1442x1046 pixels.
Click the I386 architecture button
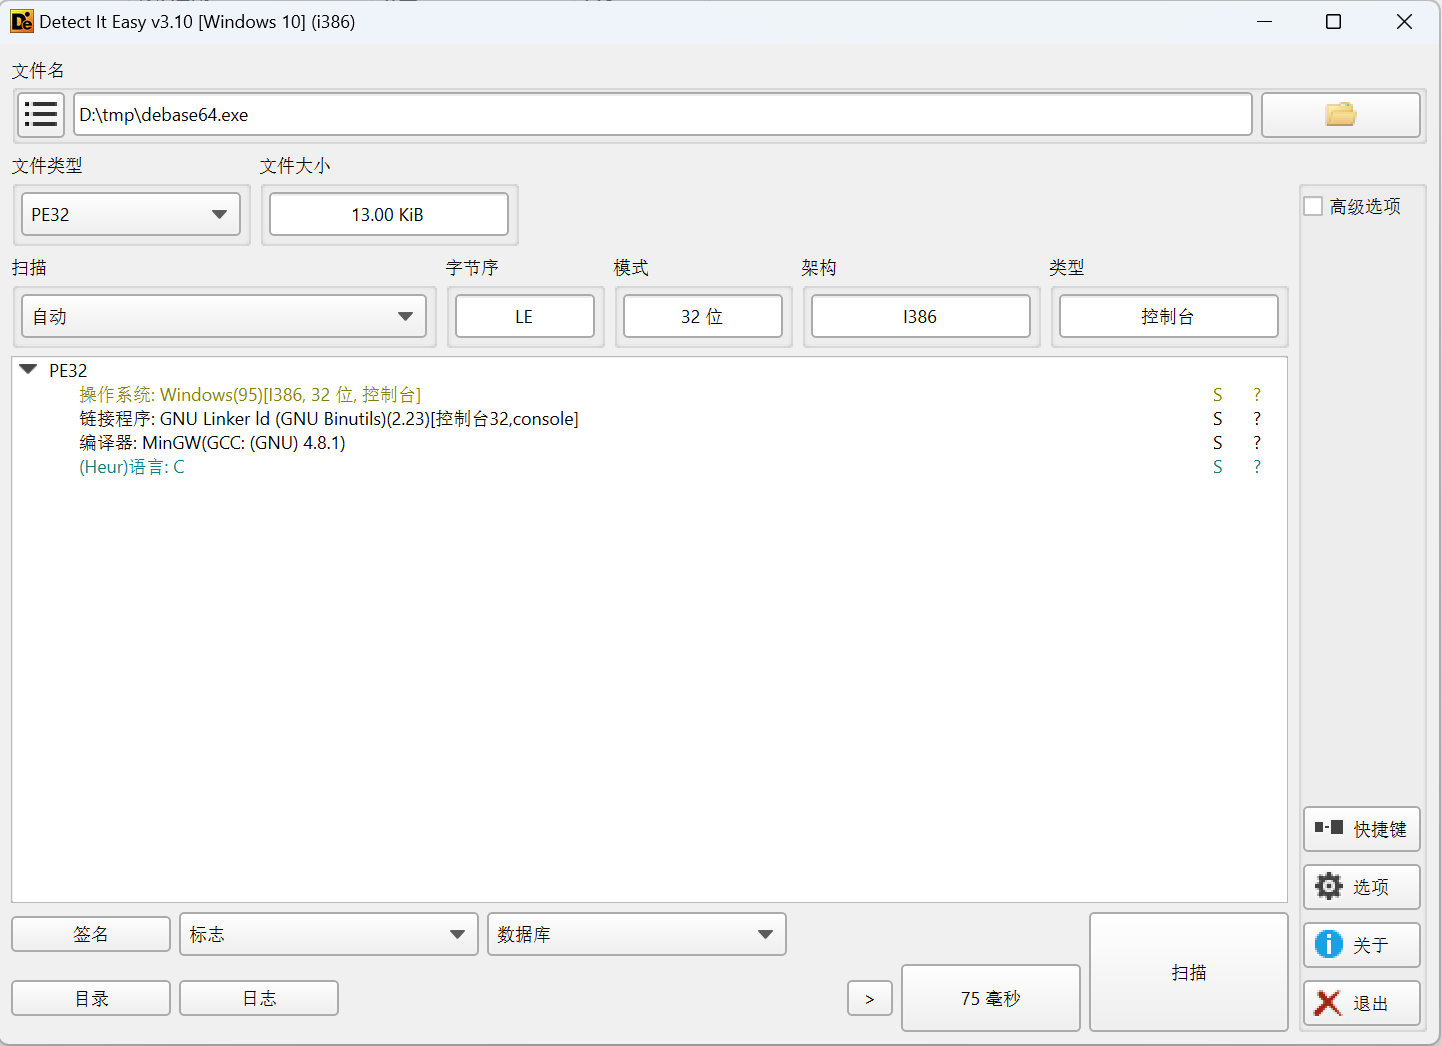point(921,316)
